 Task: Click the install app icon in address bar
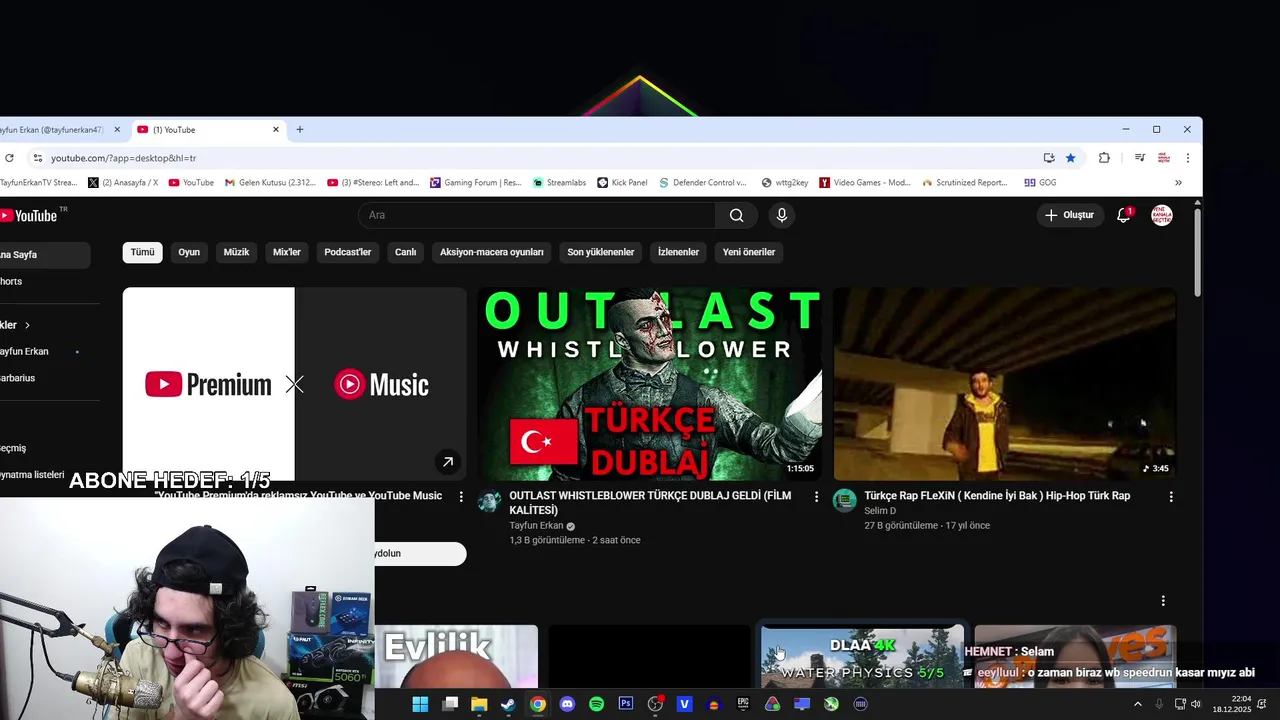coord(1048,158)
